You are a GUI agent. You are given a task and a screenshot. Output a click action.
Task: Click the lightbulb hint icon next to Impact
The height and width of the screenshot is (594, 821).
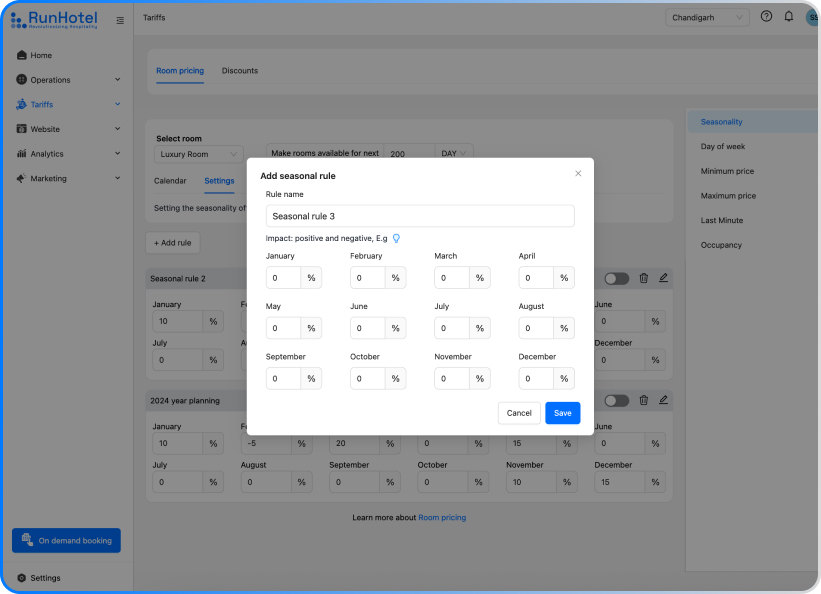pos(396,238)
